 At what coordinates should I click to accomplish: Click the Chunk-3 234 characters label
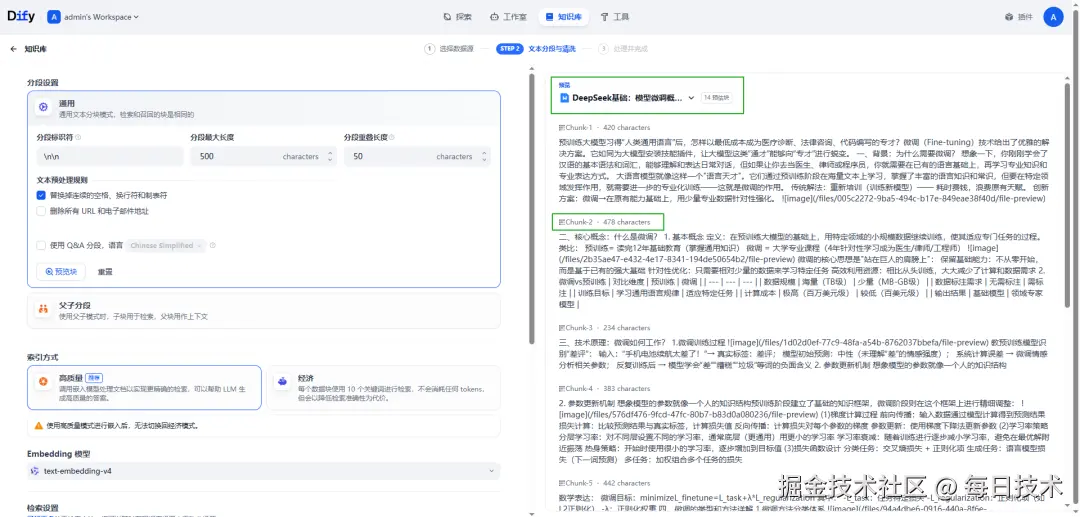604,328
